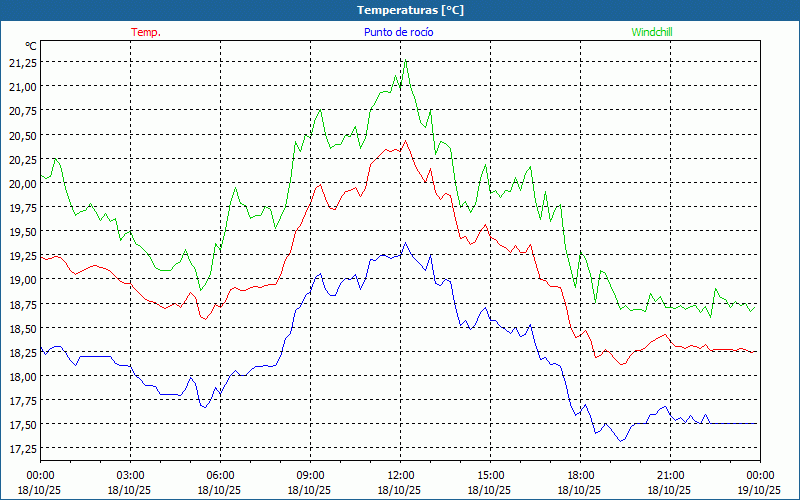Viewport: 800px width, 500px height.
Task: Click the flat blue dew point line end
Action: coord(755,424)
